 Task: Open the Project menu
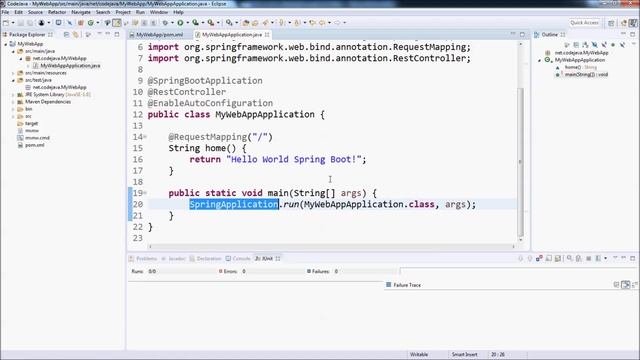point(123,12)
